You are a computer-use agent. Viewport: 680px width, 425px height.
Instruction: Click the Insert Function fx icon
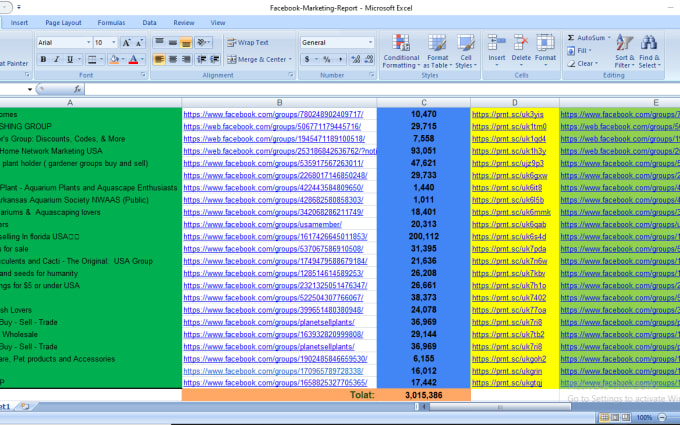pos(77,89)
